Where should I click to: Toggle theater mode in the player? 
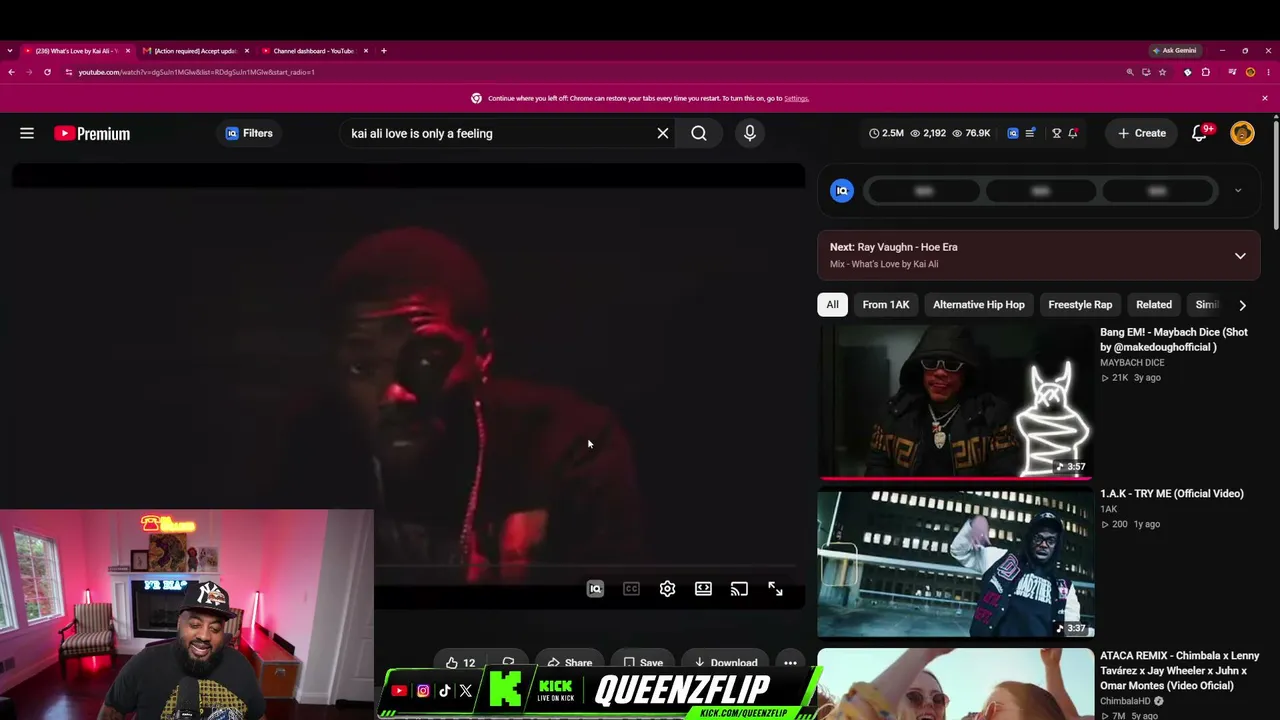point(703,589)
